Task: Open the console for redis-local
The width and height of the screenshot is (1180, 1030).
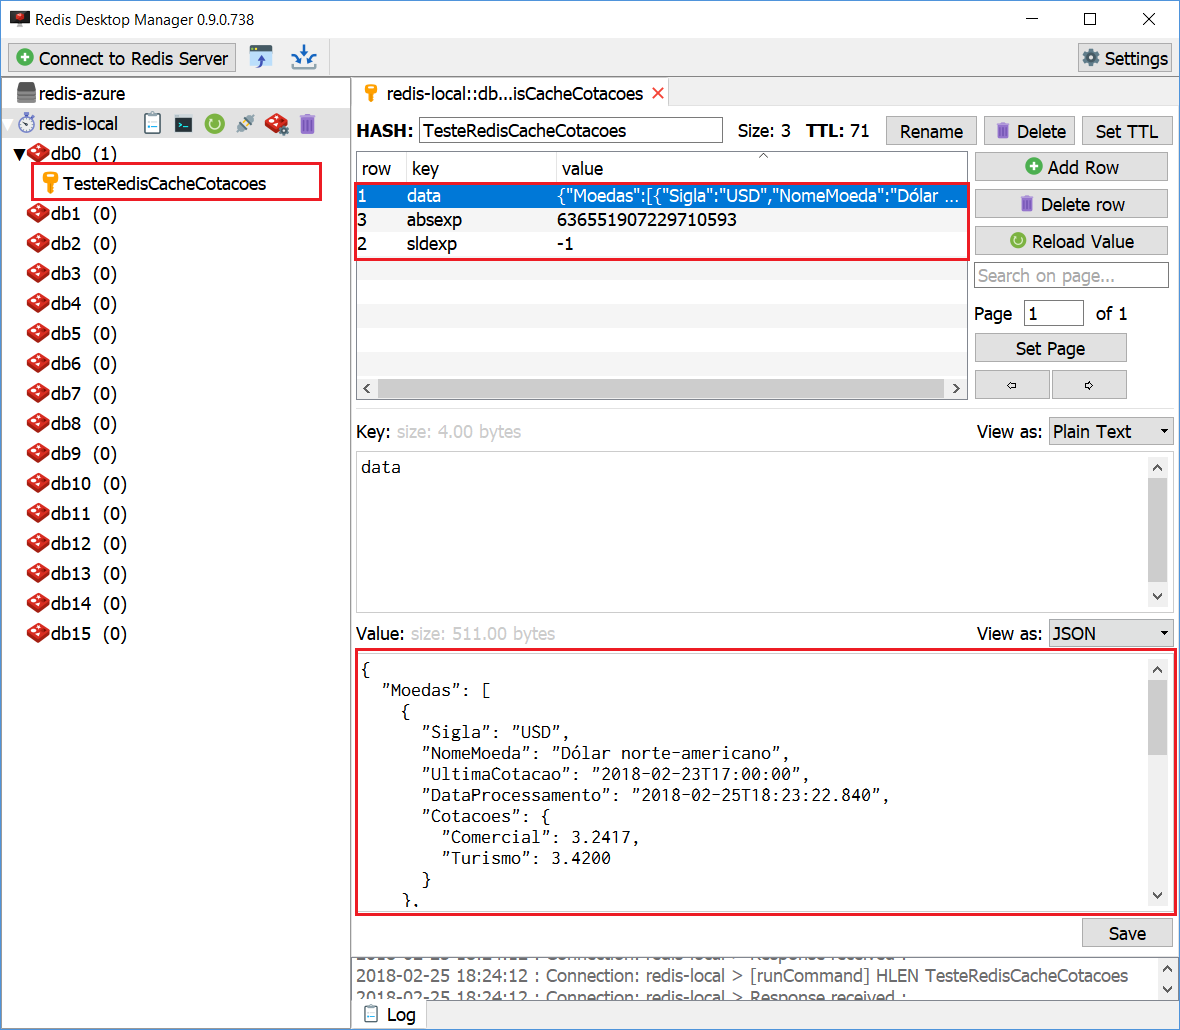Action: [x=183, y=123]
